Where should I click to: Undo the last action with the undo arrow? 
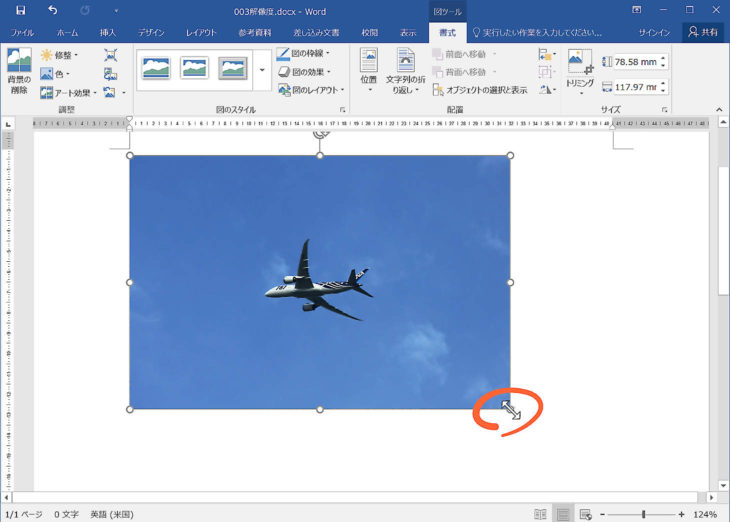pyautogui.click(x=52, y=10)
